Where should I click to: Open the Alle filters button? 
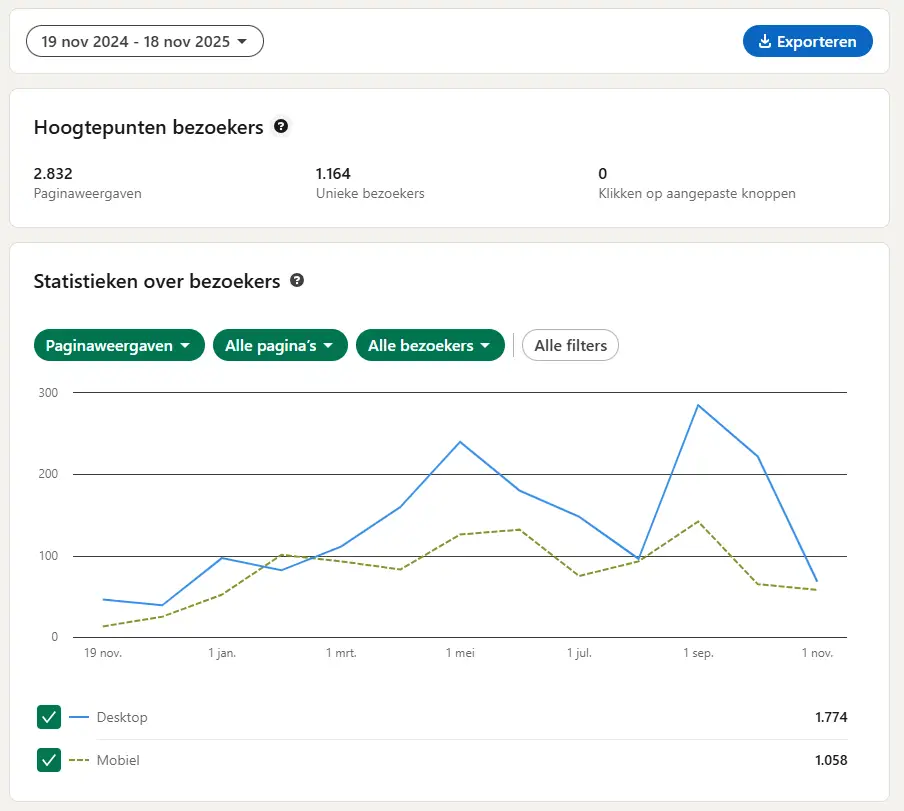click(570, 345)
